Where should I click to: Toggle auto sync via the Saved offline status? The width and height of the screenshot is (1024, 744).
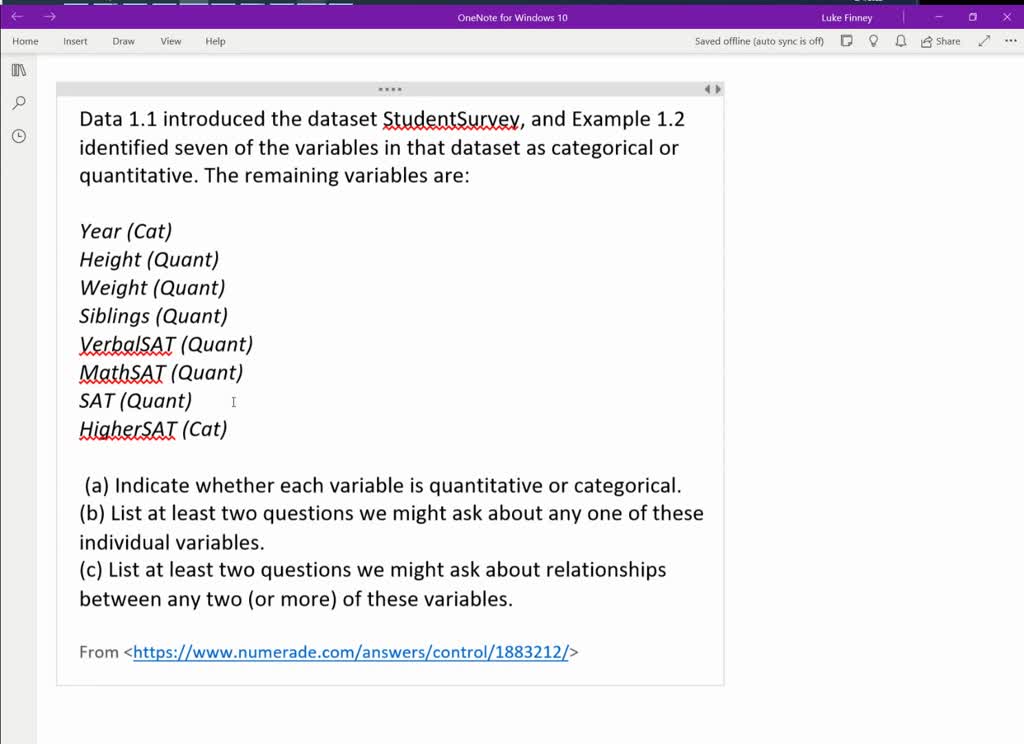(757, 41)
